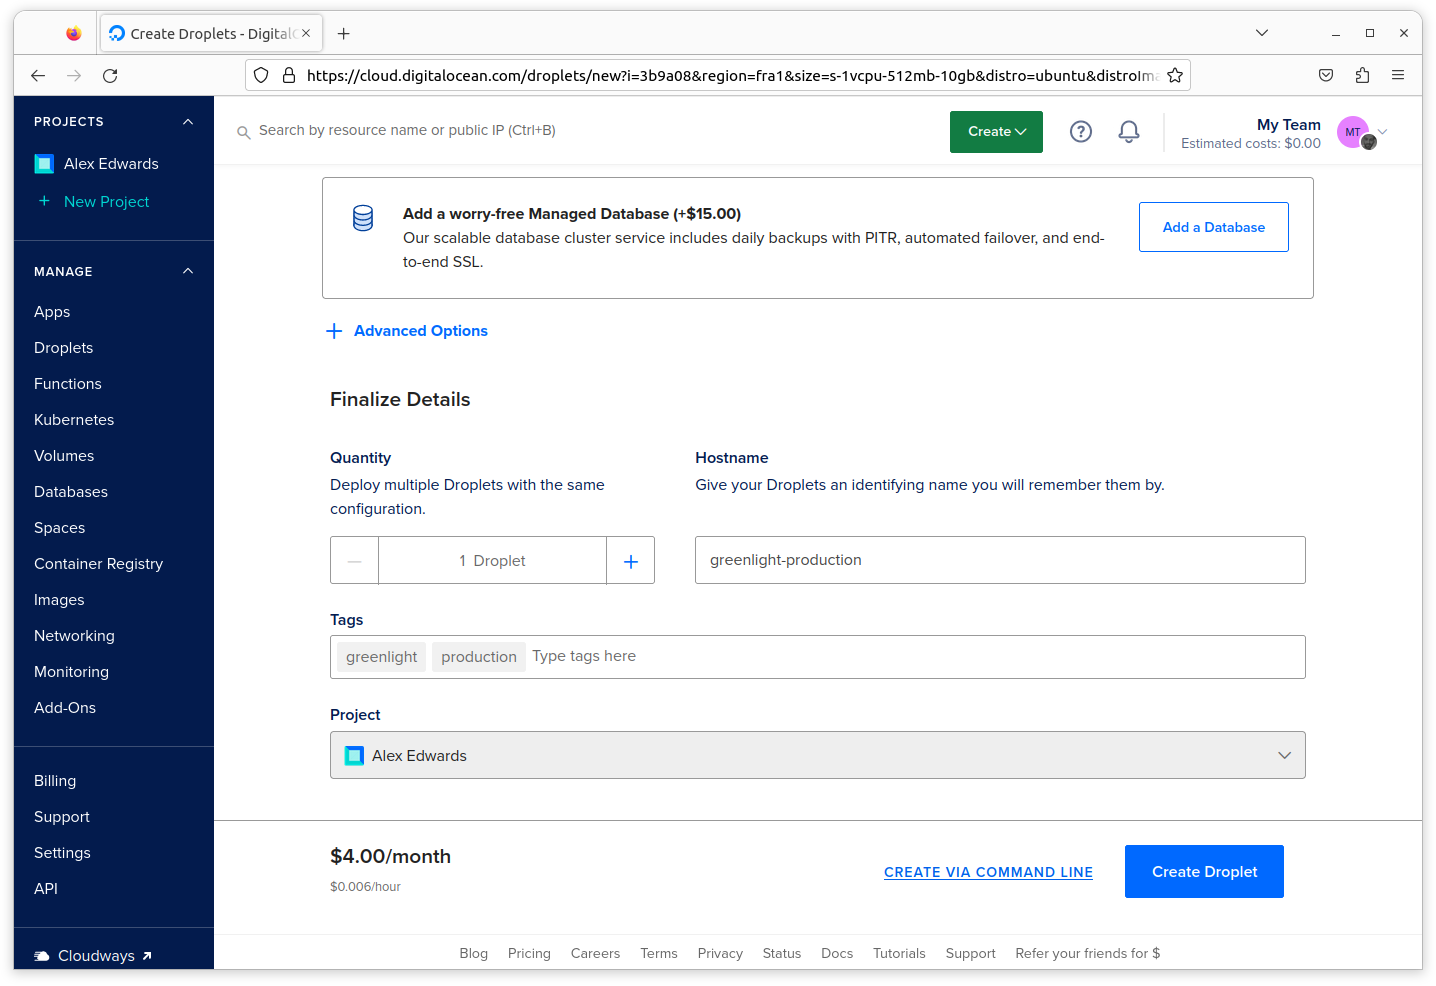Click the search magnifier icon

click(x=243, y=132)
